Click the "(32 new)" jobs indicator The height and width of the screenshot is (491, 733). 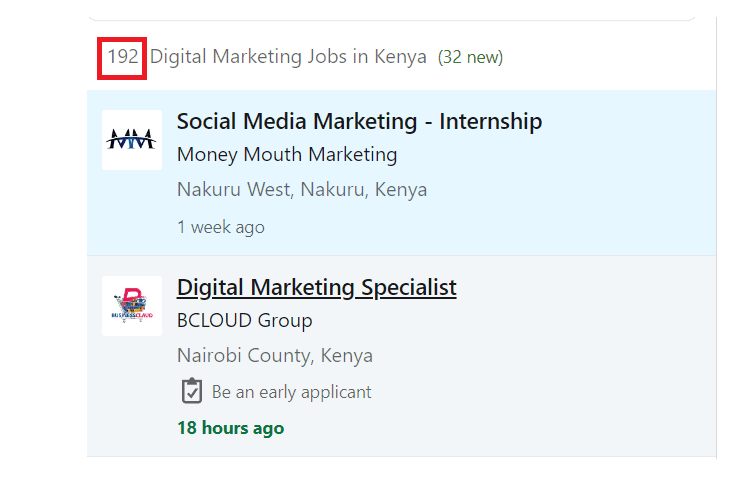coord(470,57)
